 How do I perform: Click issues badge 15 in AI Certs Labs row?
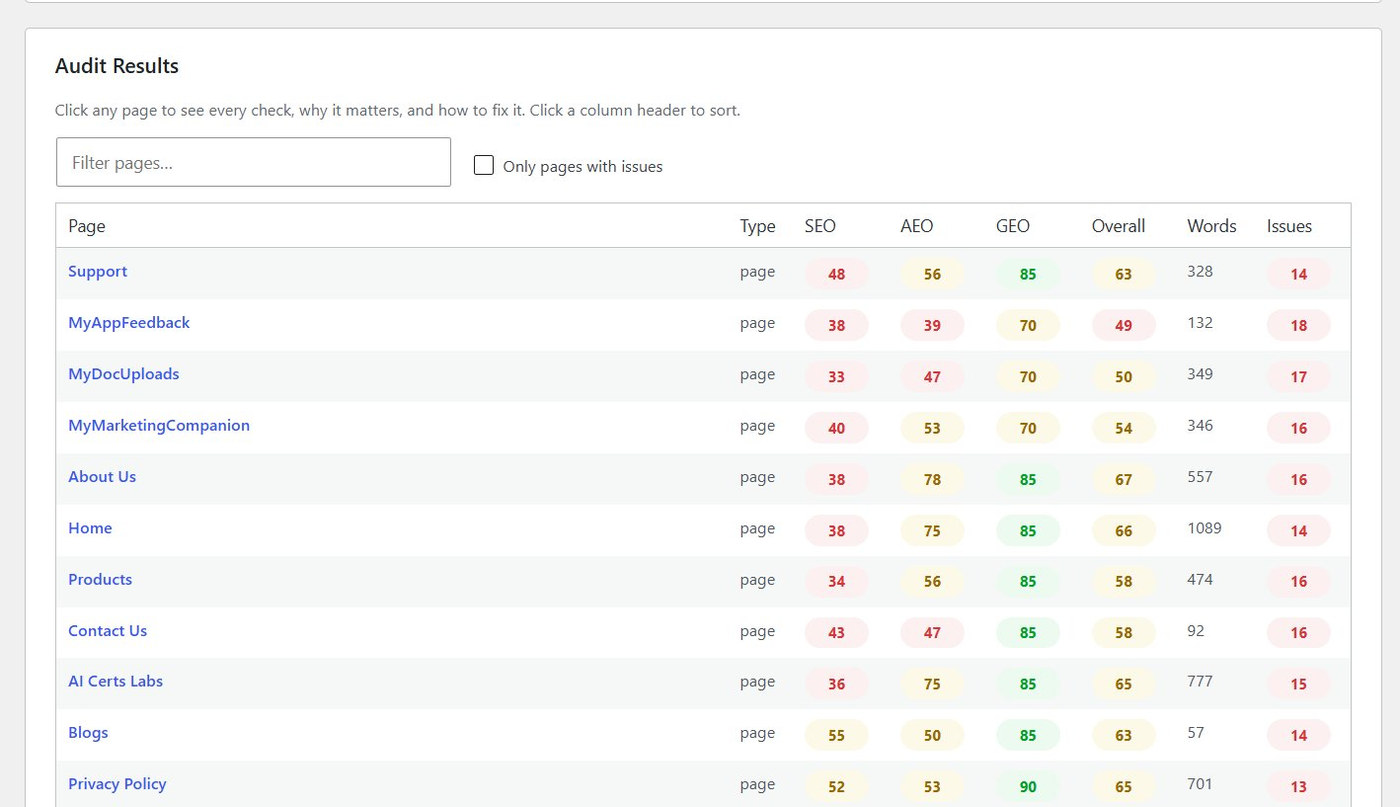(x=1299, y=684)
